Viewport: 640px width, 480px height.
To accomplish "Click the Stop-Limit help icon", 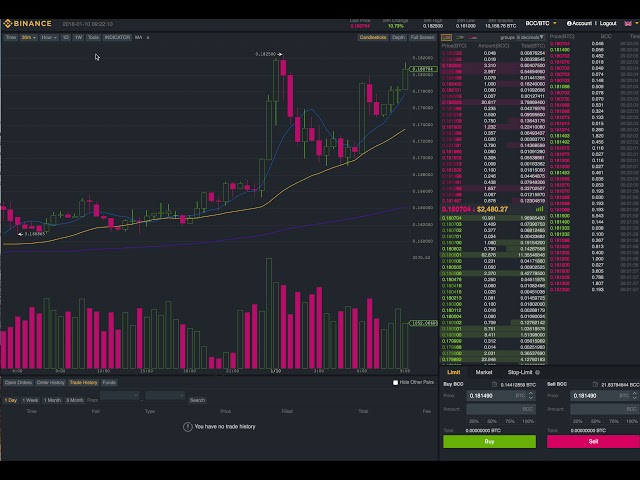I will [x=538, y=372].
